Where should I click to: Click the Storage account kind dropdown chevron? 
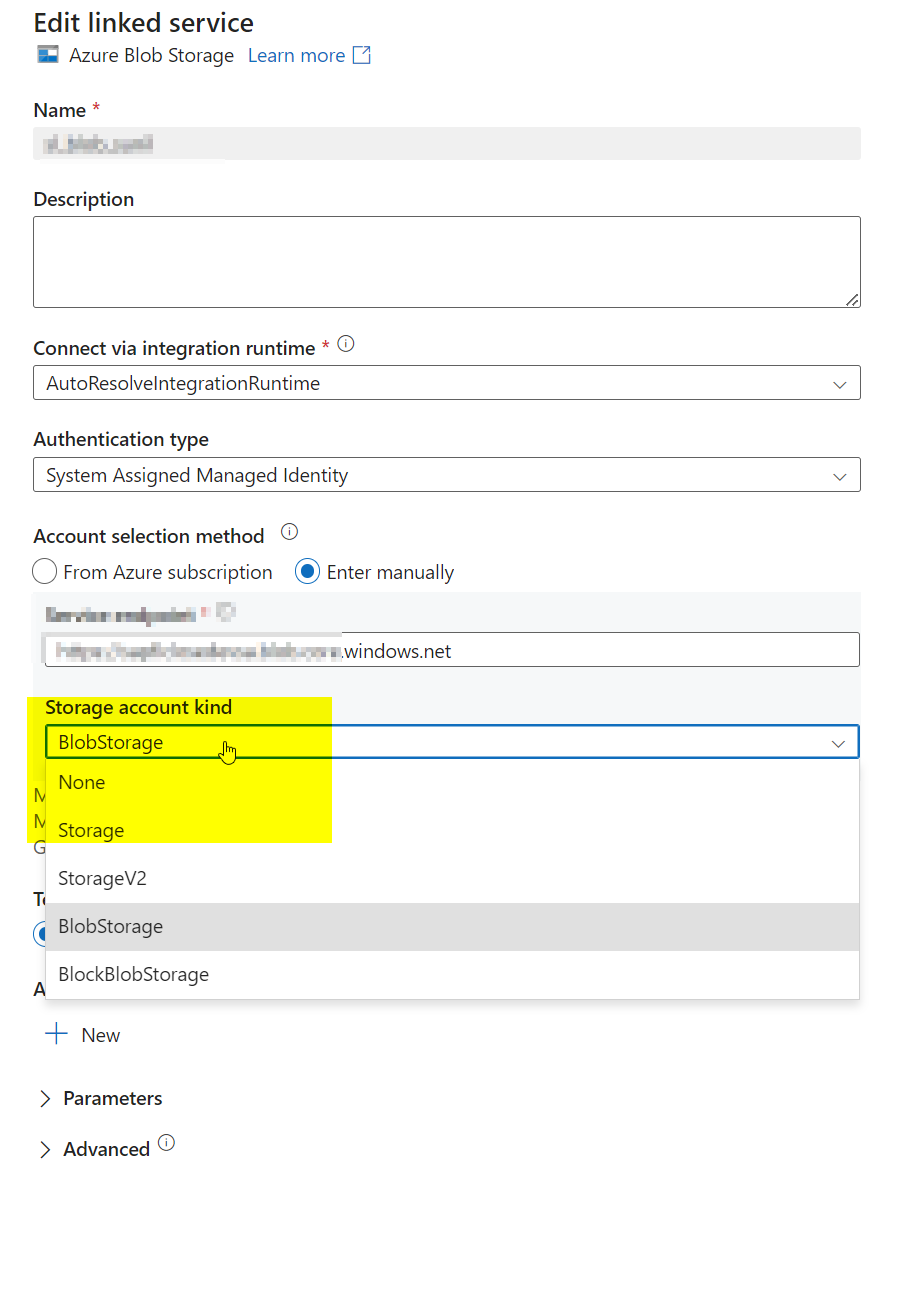tap(840, 741)
